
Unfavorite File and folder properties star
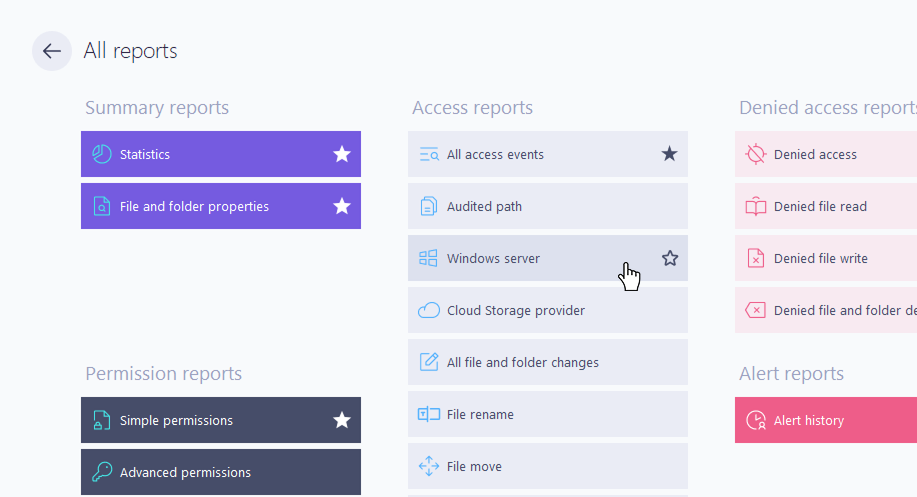(342, 206)
